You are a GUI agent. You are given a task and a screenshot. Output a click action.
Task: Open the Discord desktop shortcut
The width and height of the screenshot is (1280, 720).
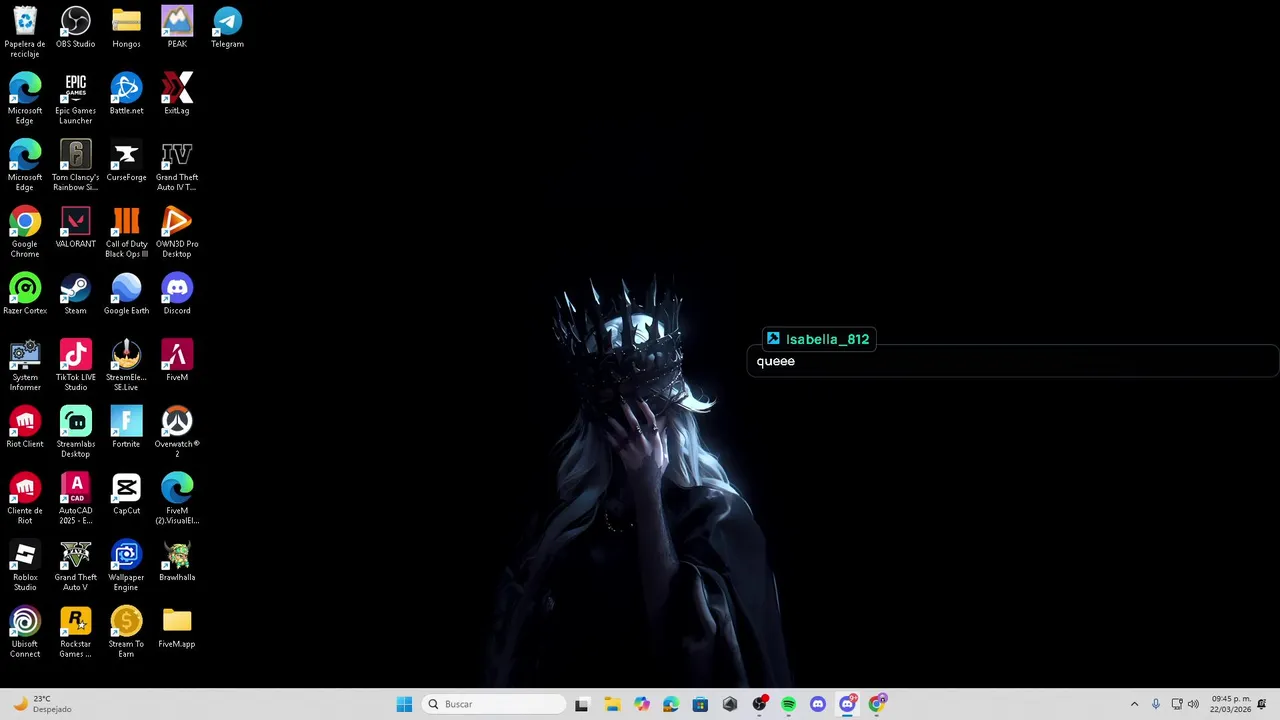point(177,294)
